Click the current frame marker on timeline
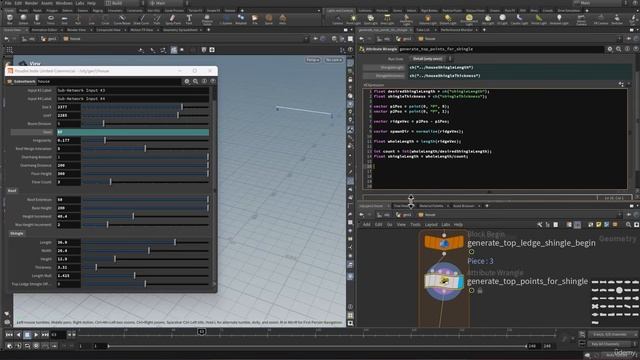This screenshot has height=360, width=640. point(202,332)
